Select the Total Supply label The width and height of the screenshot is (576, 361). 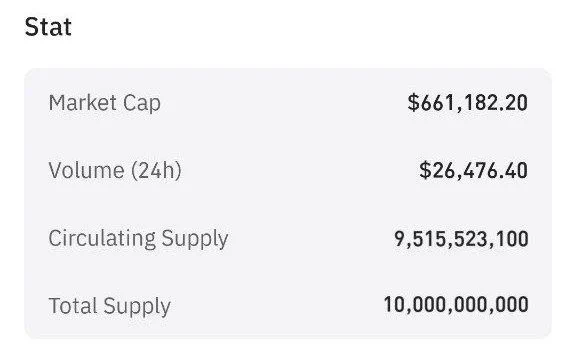coord(110,306)
